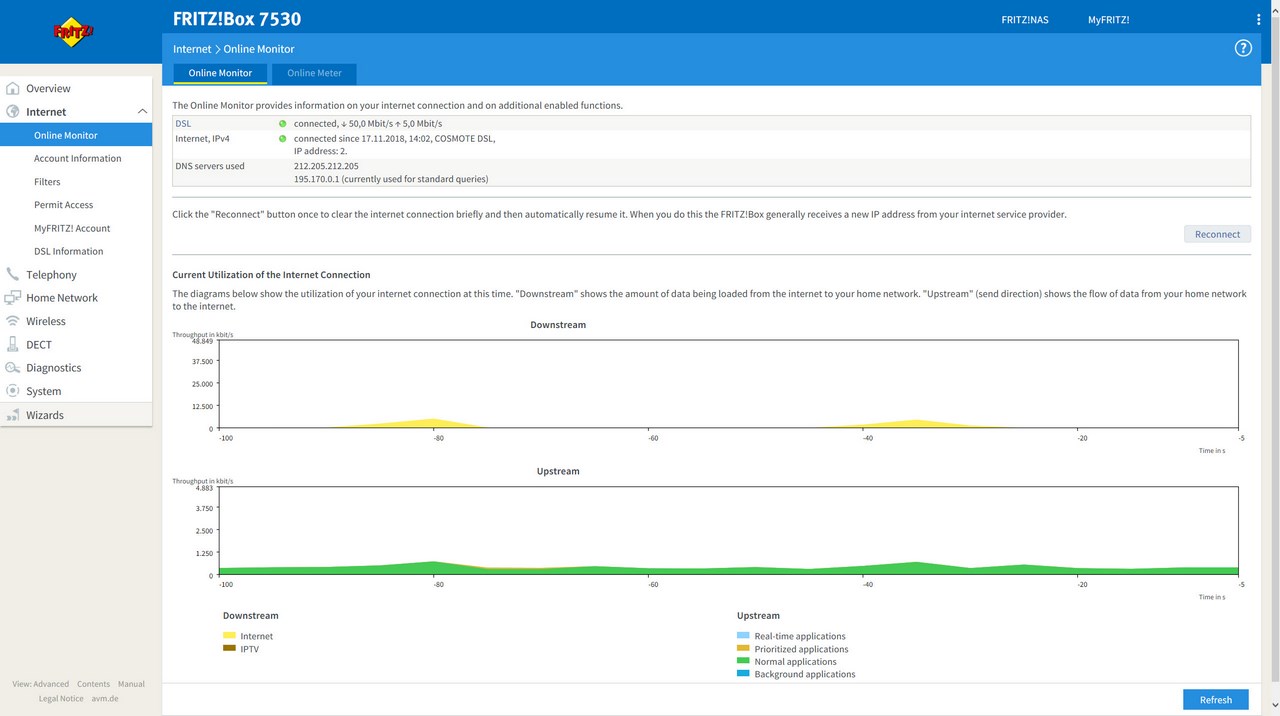Open MyFRITZ! from the header
Image resolution: width=1280 pixels, height=716 pixels.
[x=1108, y=20]
